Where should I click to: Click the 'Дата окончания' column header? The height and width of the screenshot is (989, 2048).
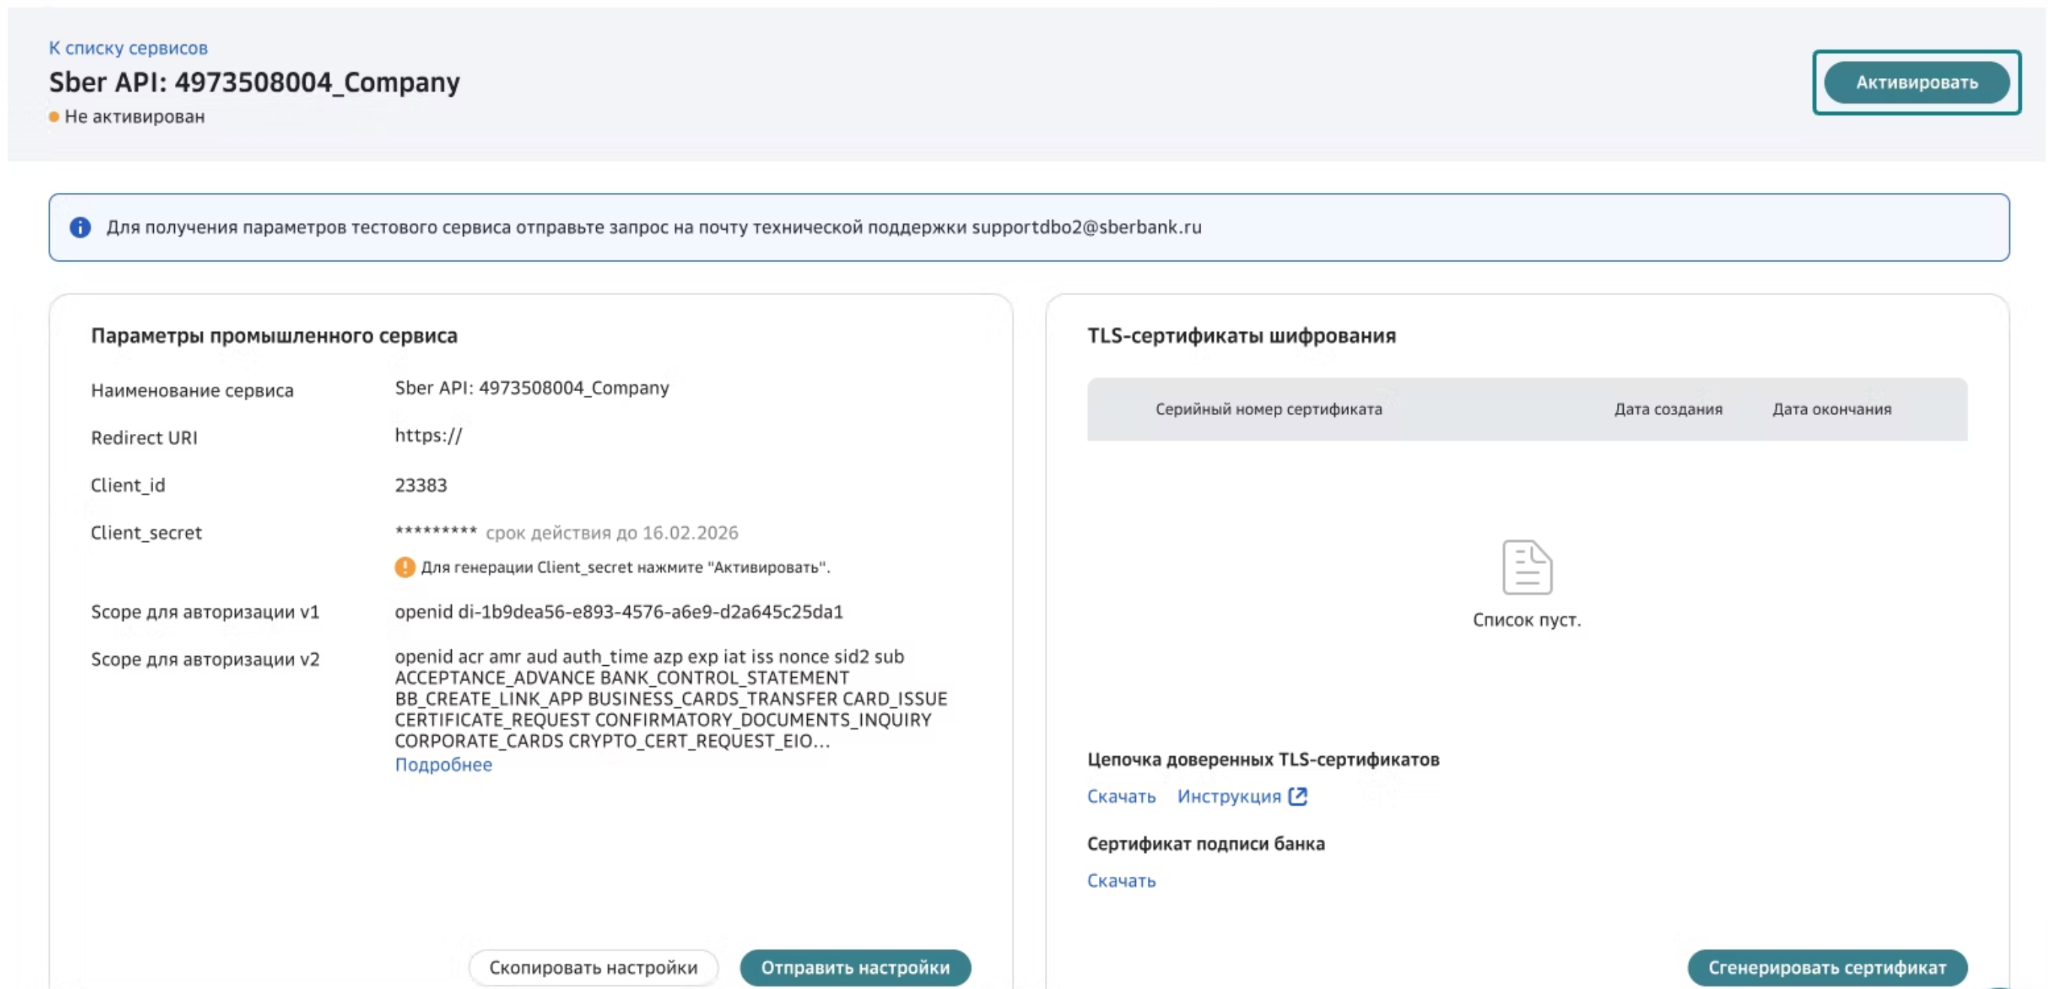(1832, 409)
